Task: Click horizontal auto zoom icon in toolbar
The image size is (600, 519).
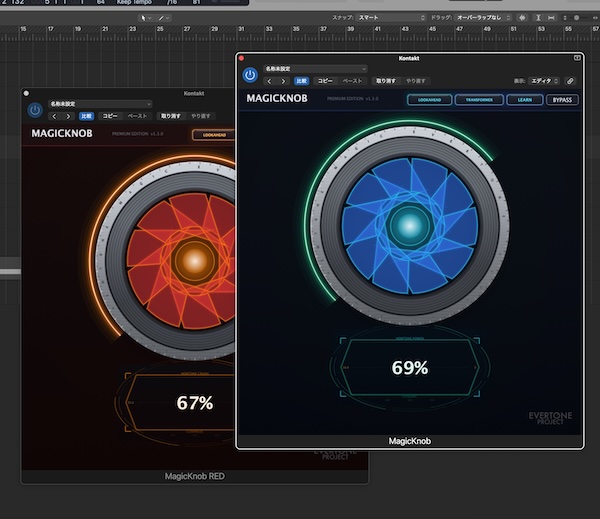Action: [x=551, y=18]
